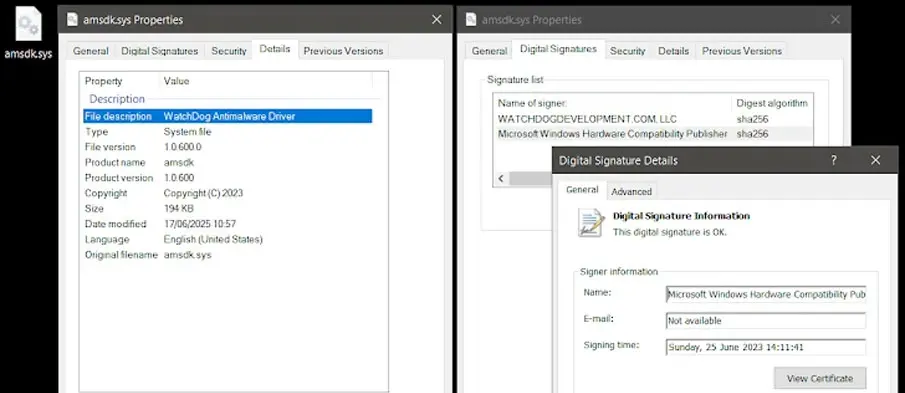The height and width of the screenshot is (393, 905).
Task: Click the Value column header
Action: point(265,81)
